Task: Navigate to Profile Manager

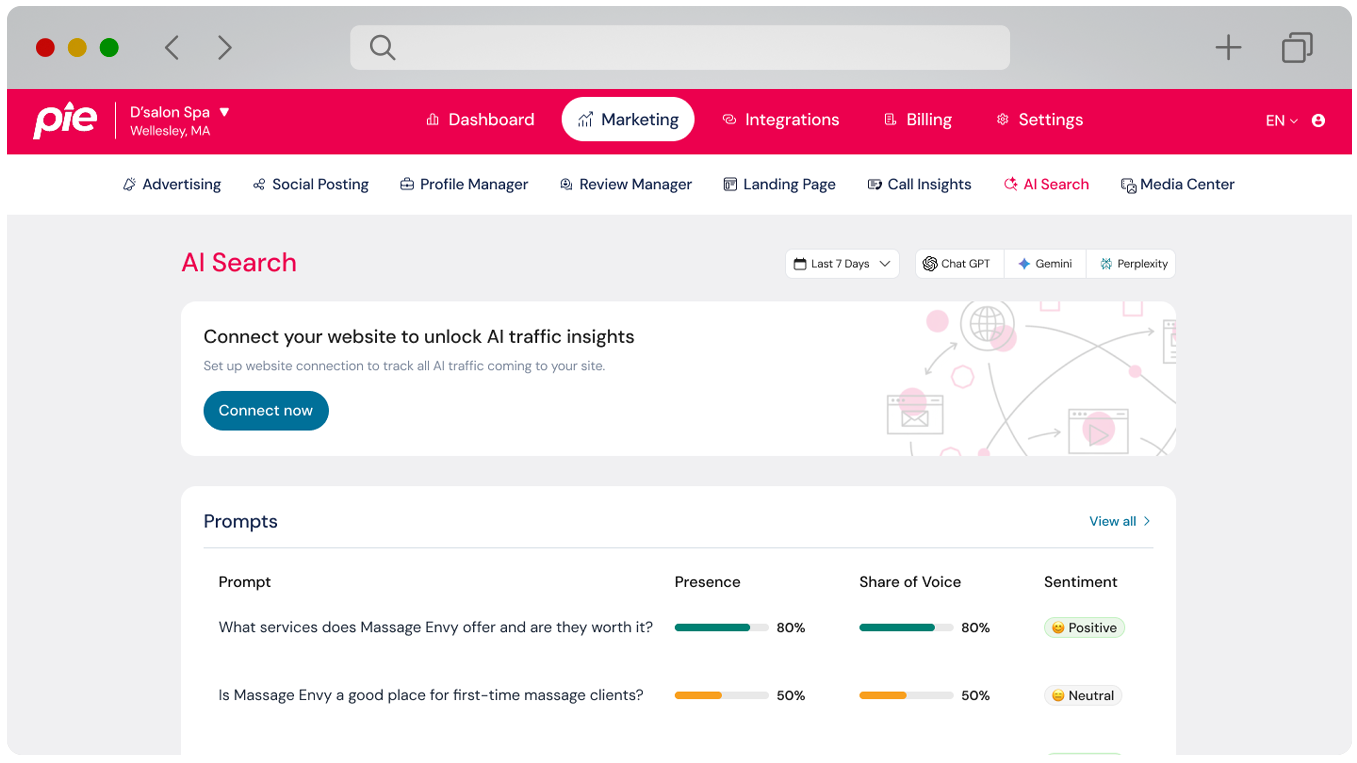Action: pyautogui.click(x=464, y=184)
